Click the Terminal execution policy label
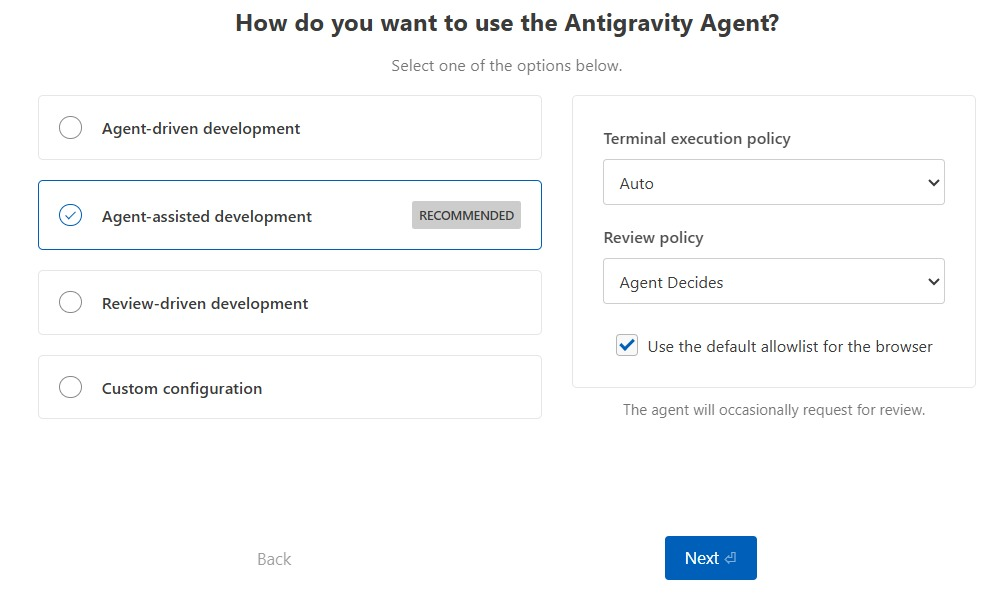This screenshot has width=1003, height=605. (696, 138)
